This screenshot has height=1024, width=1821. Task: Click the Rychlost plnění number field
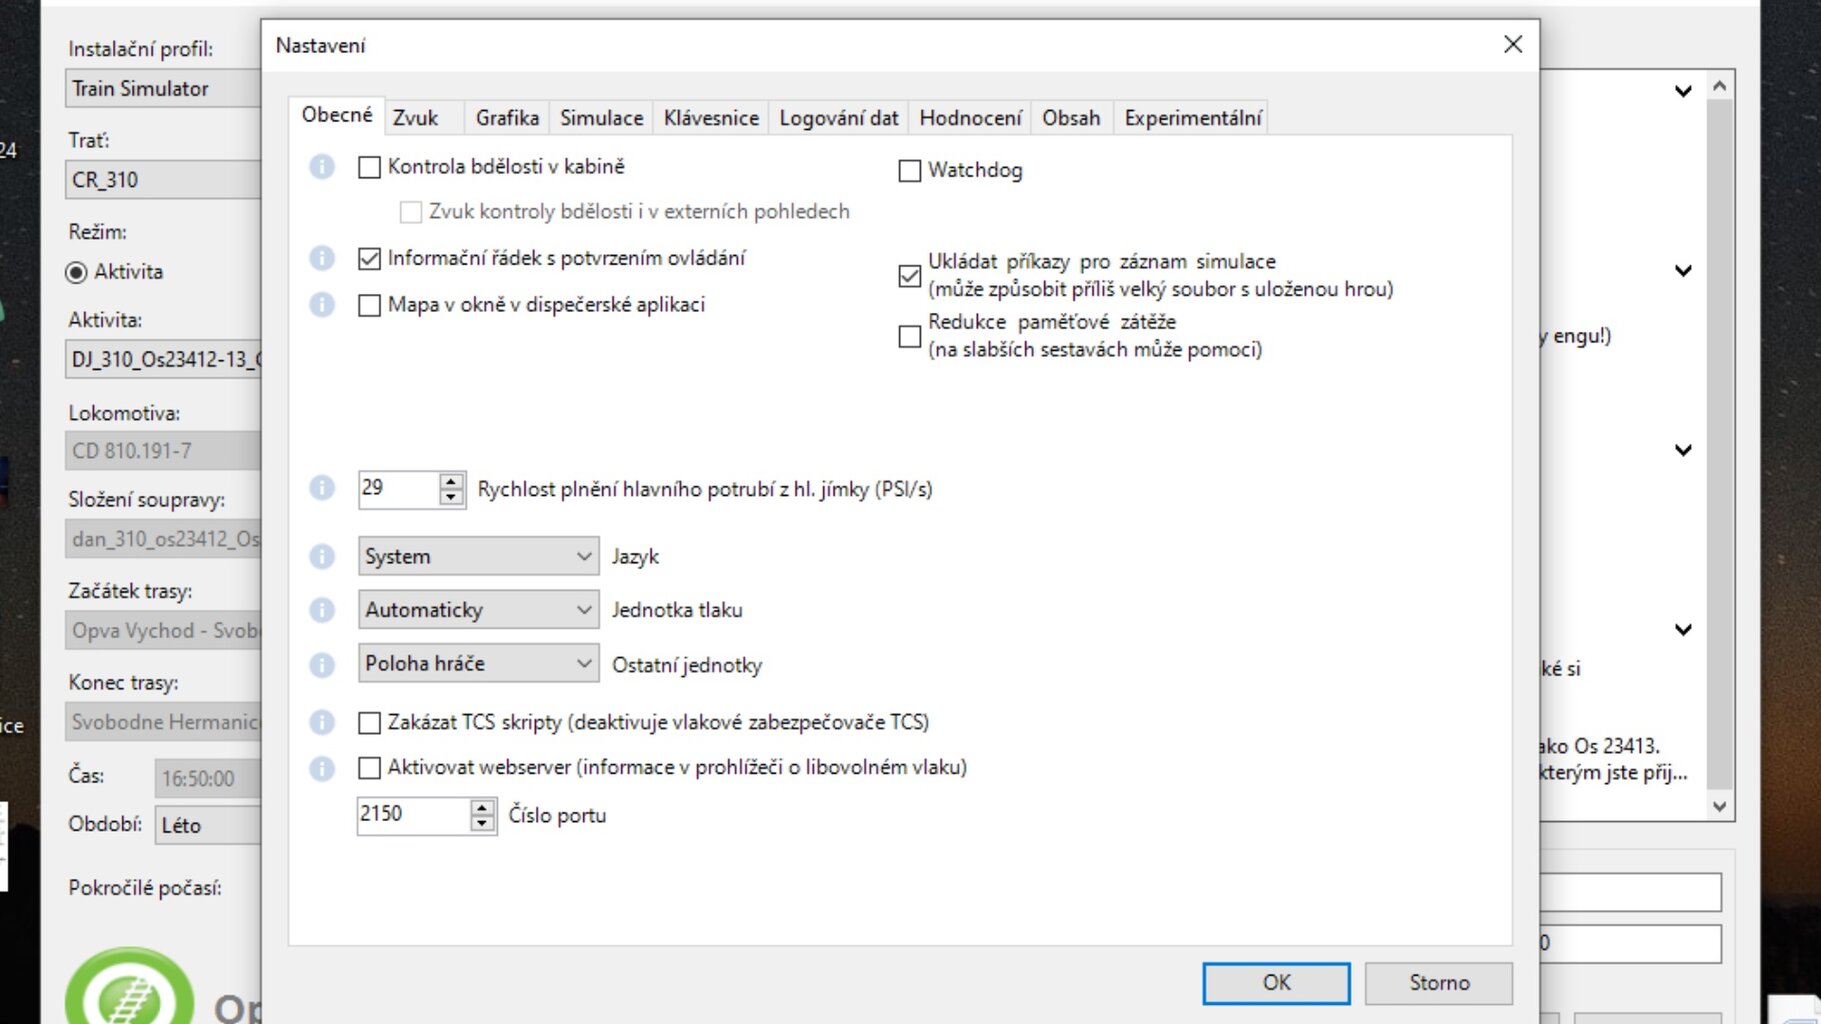tap(398, 488)
